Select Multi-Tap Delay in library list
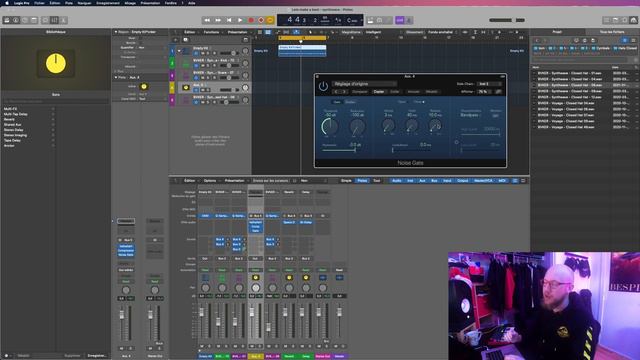Screen dimensions: 640x360 point(16,114)
